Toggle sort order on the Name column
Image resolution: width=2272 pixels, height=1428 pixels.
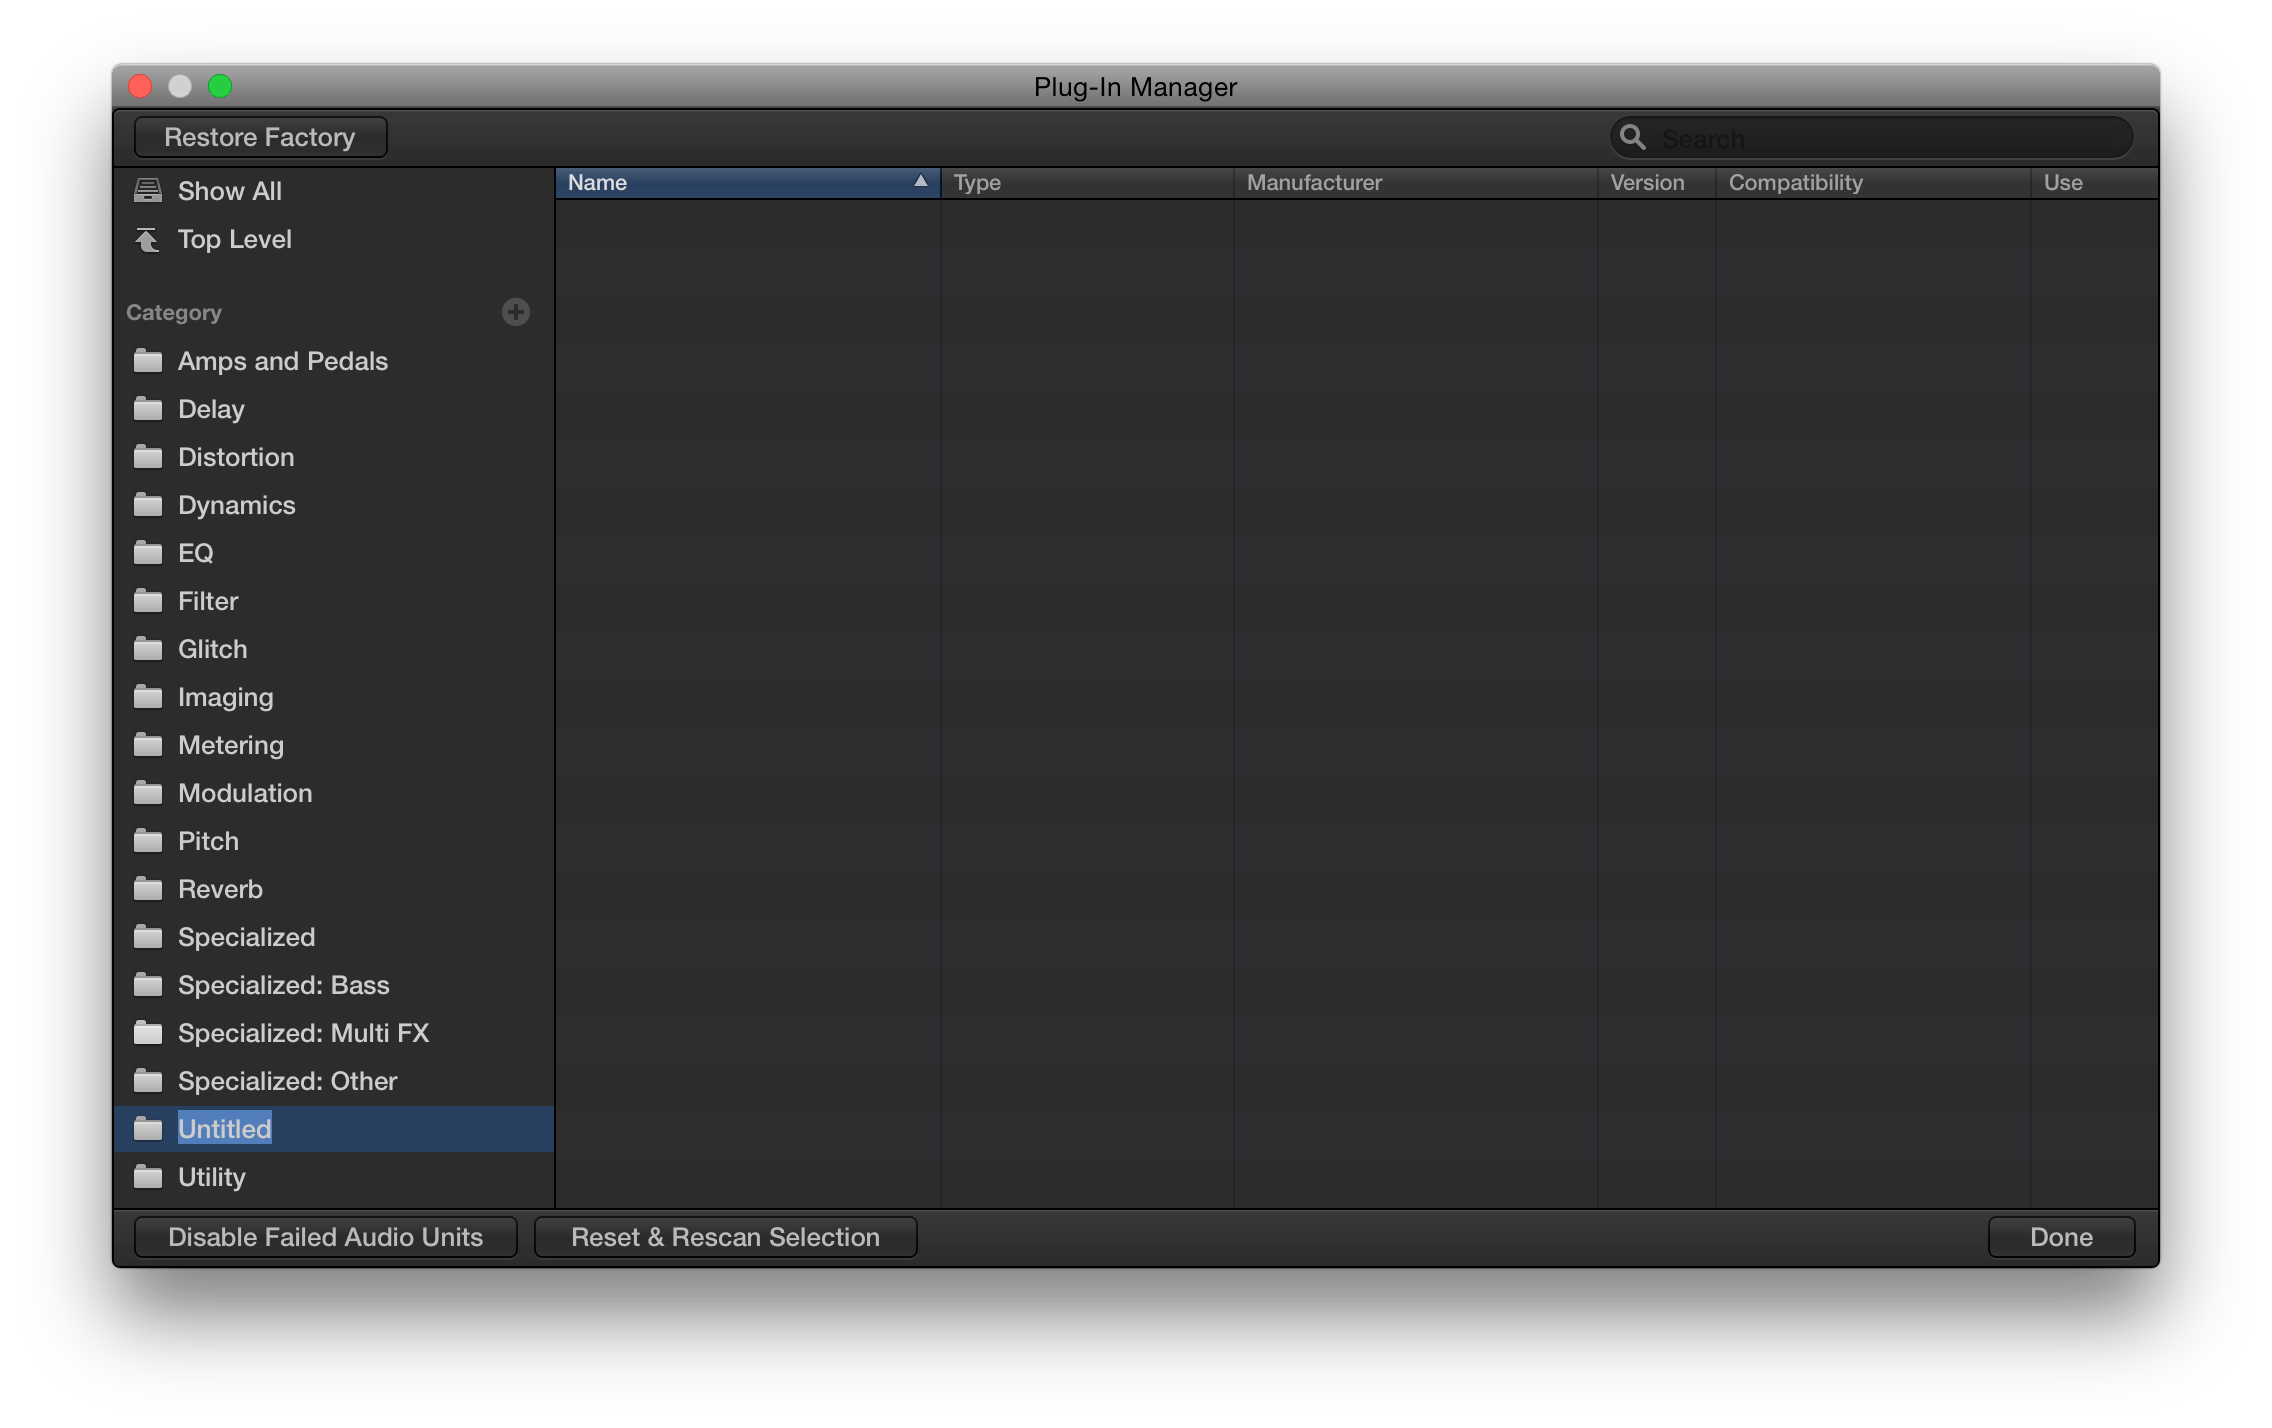747,182
